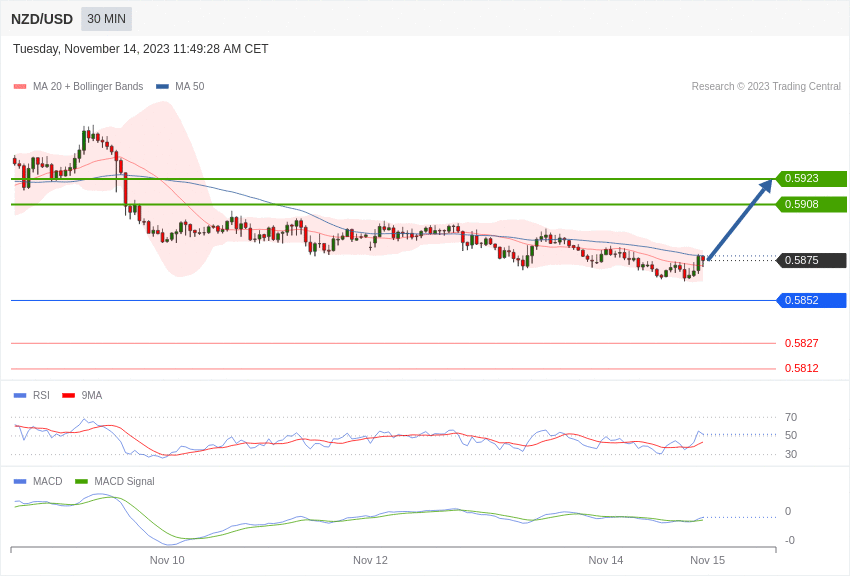
Task: Click the blue RSI legend swatch
Action: coord(20,396)
